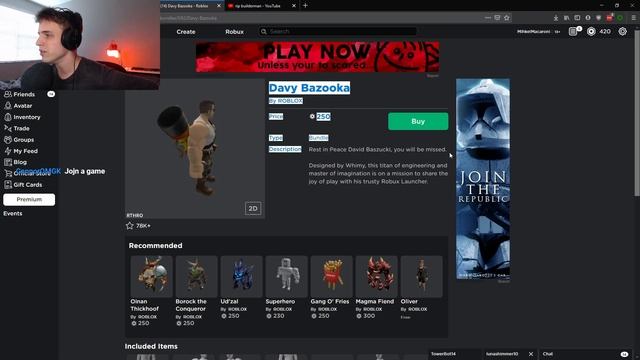Switch to the Davy Bazooka browser tab
This screenshot has height=360, width=640.
pyautogui.click(x=188, y=6)
